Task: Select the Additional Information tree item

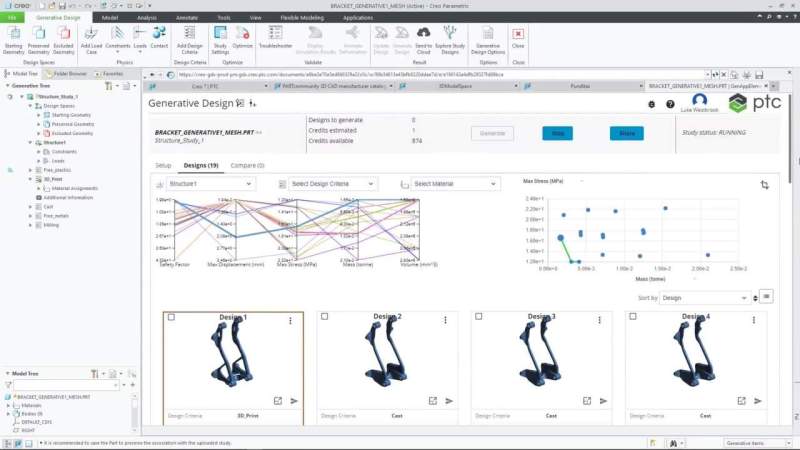Action: [64, 197]
